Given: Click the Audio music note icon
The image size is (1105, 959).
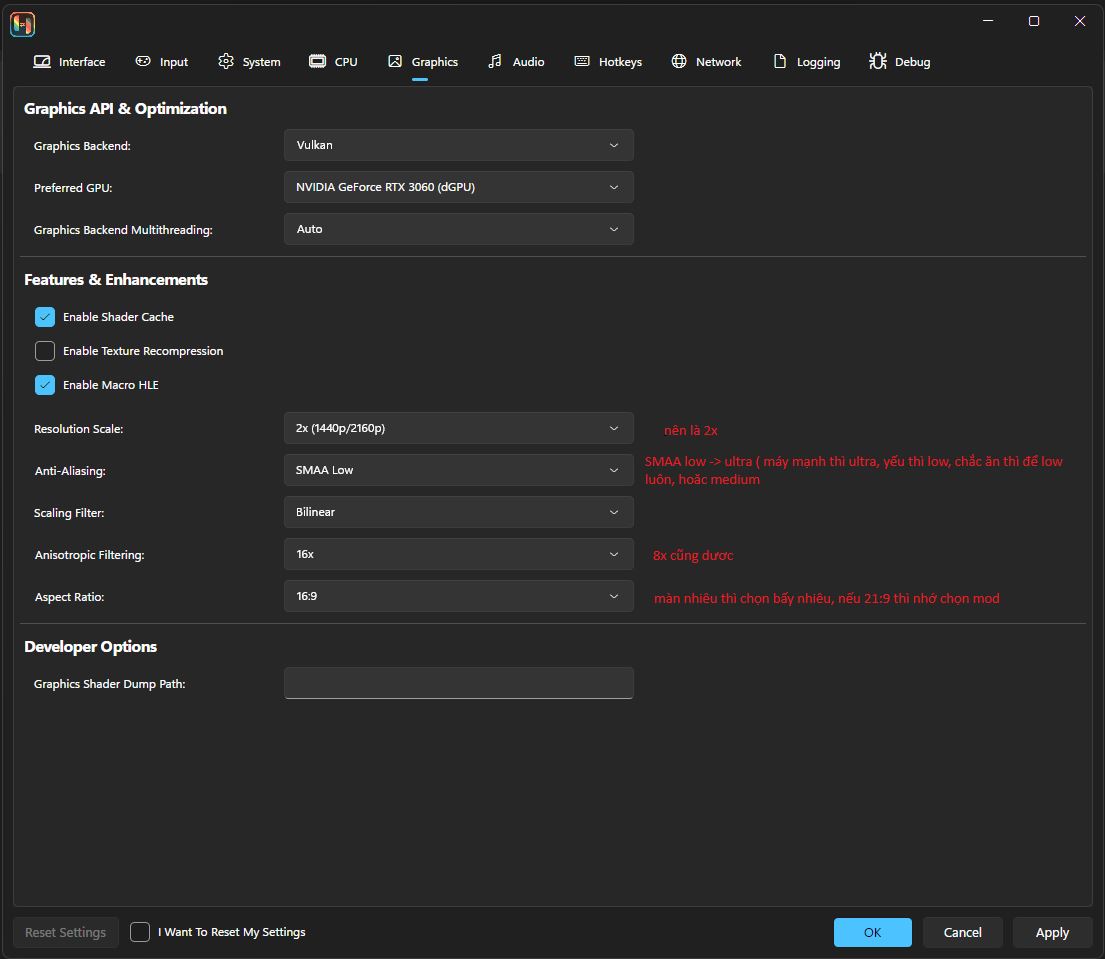Looking at the screenshot, I should 495,62.
